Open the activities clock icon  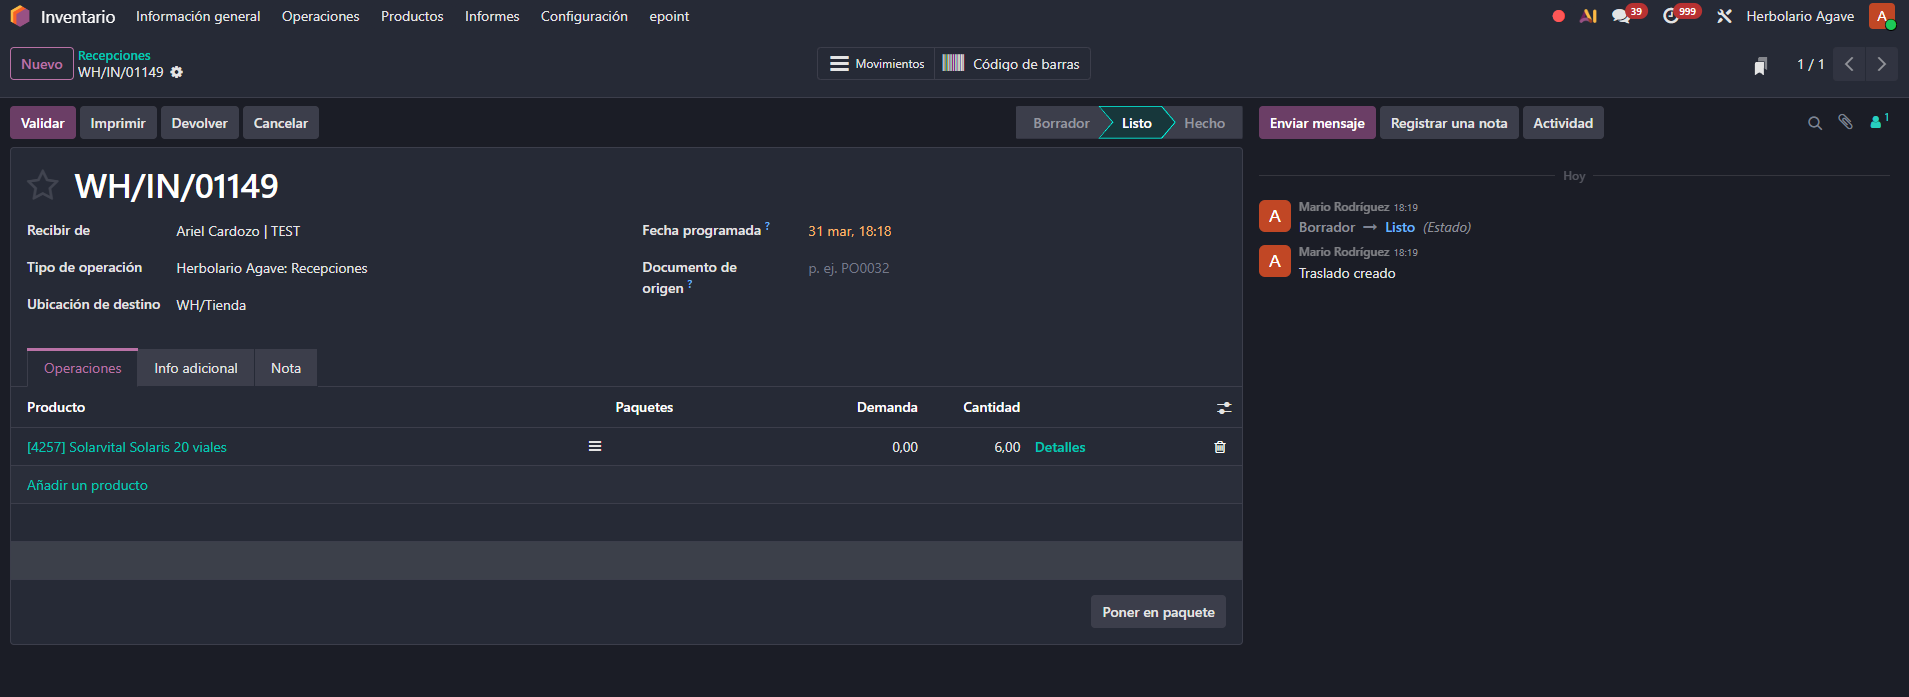pyautogui.click(x=1671, y=17)
